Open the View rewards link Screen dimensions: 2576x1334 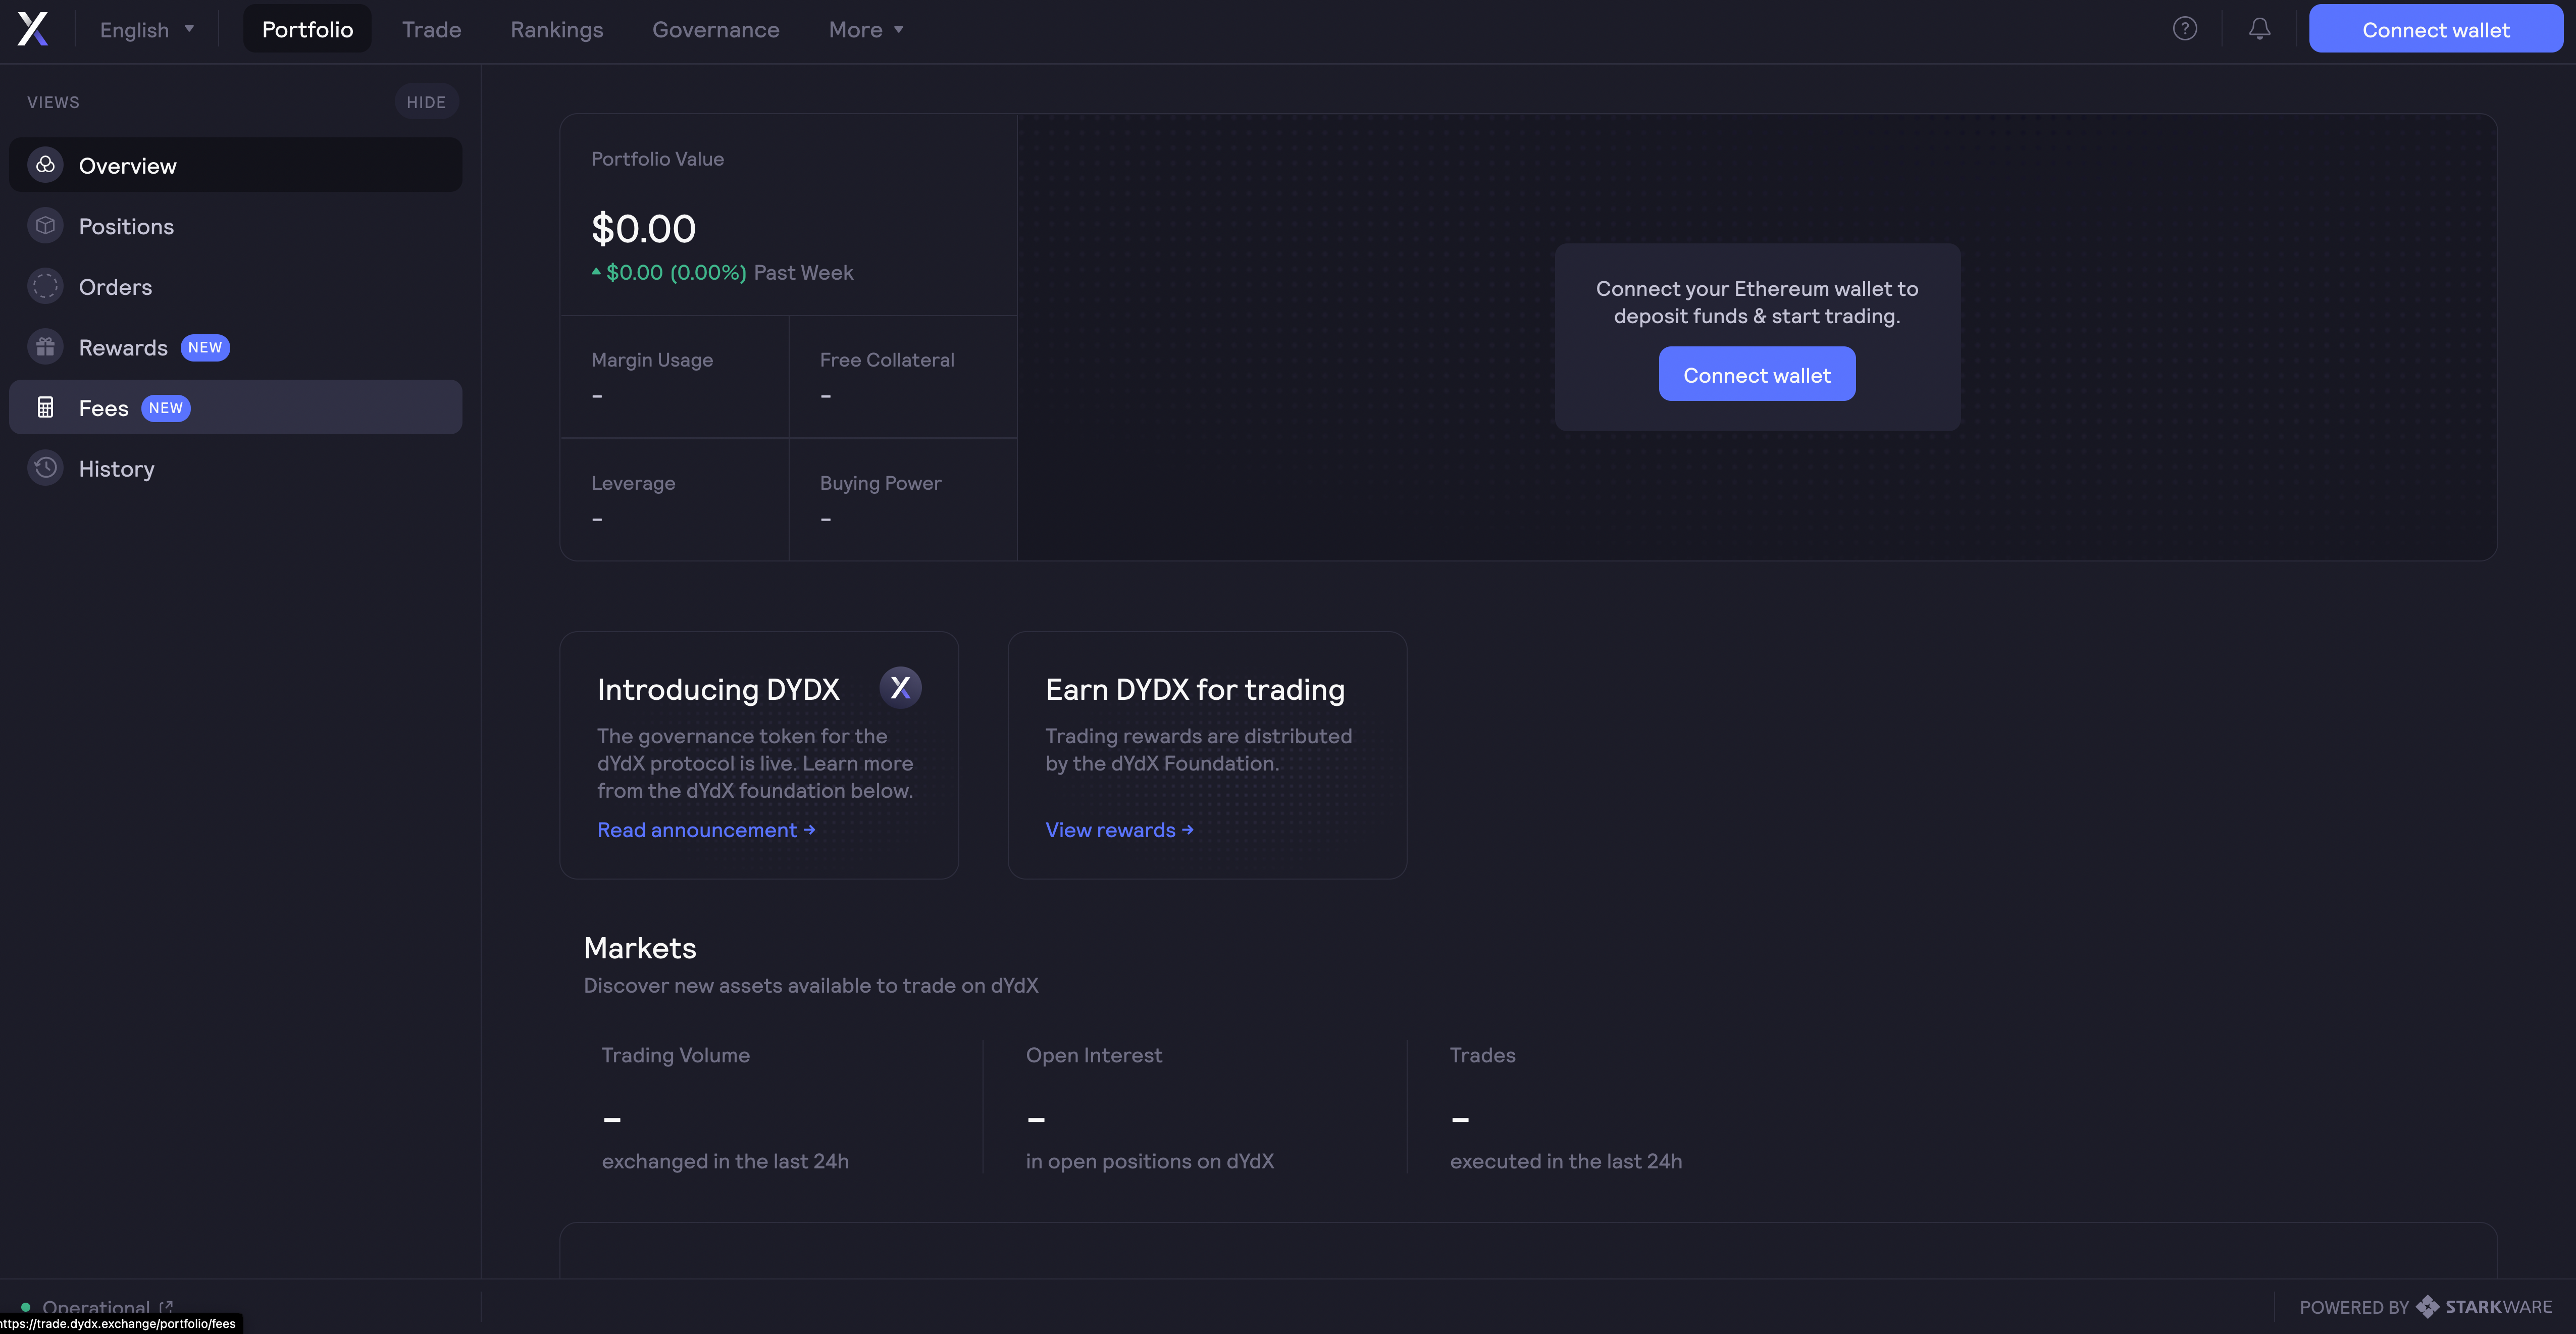point(1119,830)
